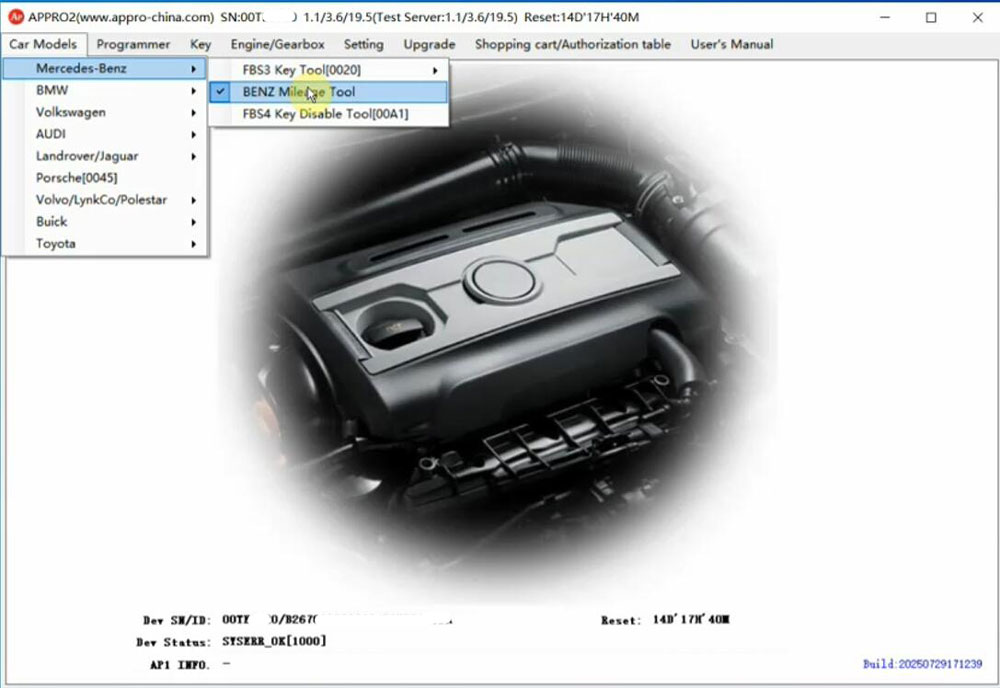
Task: Open Shopping cart/Authorization table menu
Action: click(x=572, y=44)
